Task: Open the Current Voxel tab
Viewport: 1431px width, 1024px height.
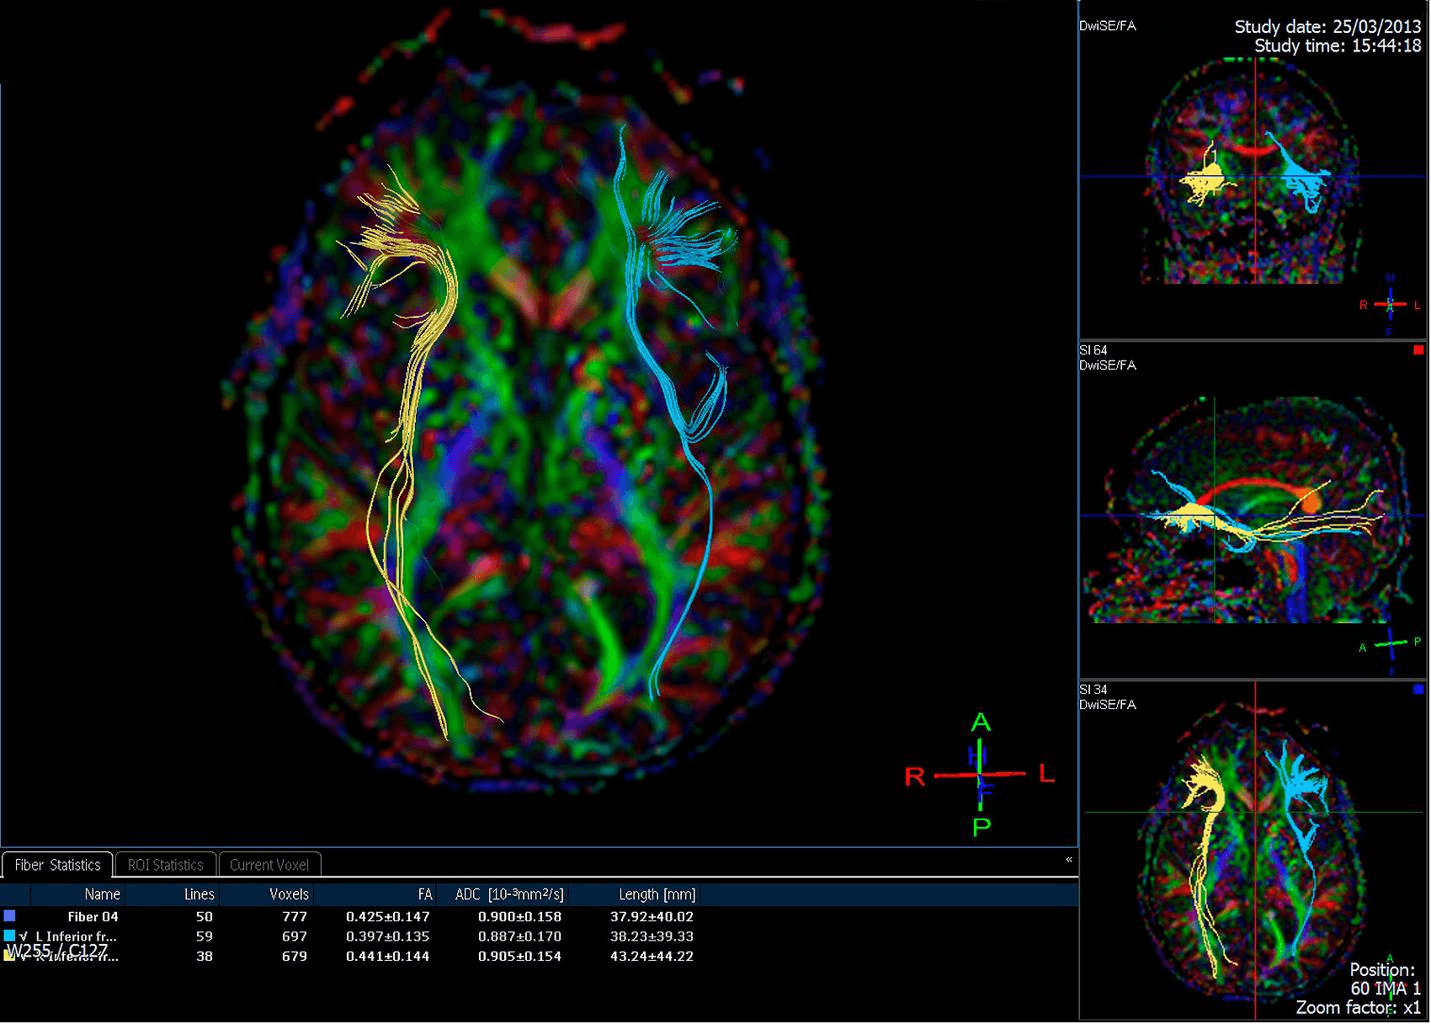Action: coord(269,865)
